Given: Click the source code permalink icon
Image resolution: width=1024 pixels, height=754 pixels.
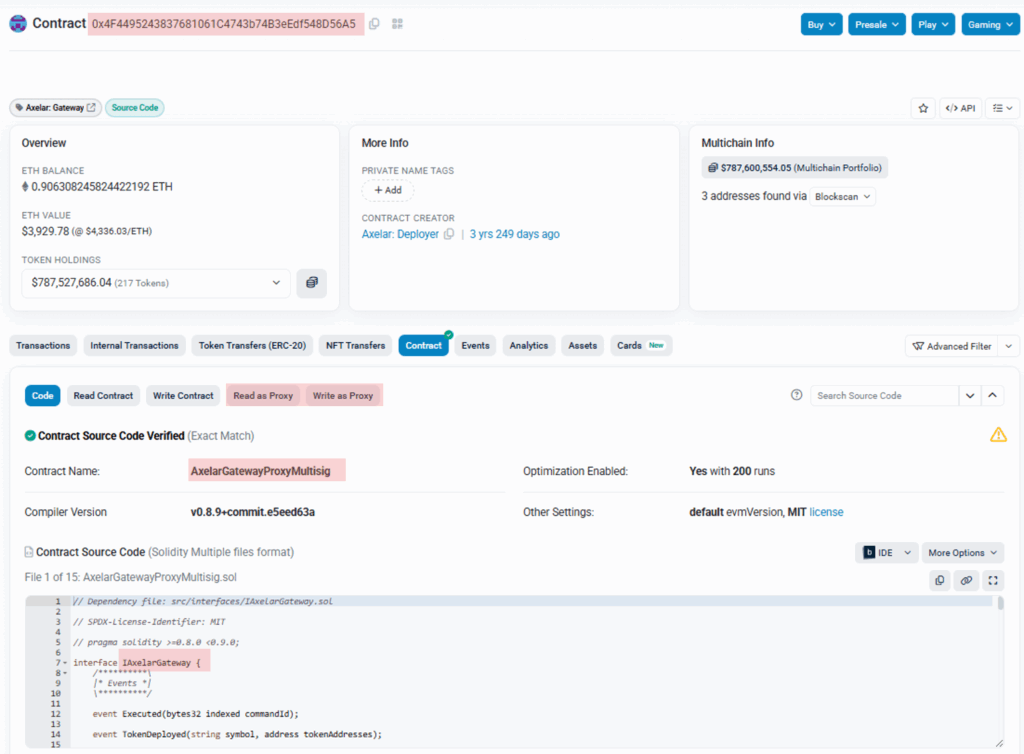Looking at the screenshot, I should tap(966, 580).
